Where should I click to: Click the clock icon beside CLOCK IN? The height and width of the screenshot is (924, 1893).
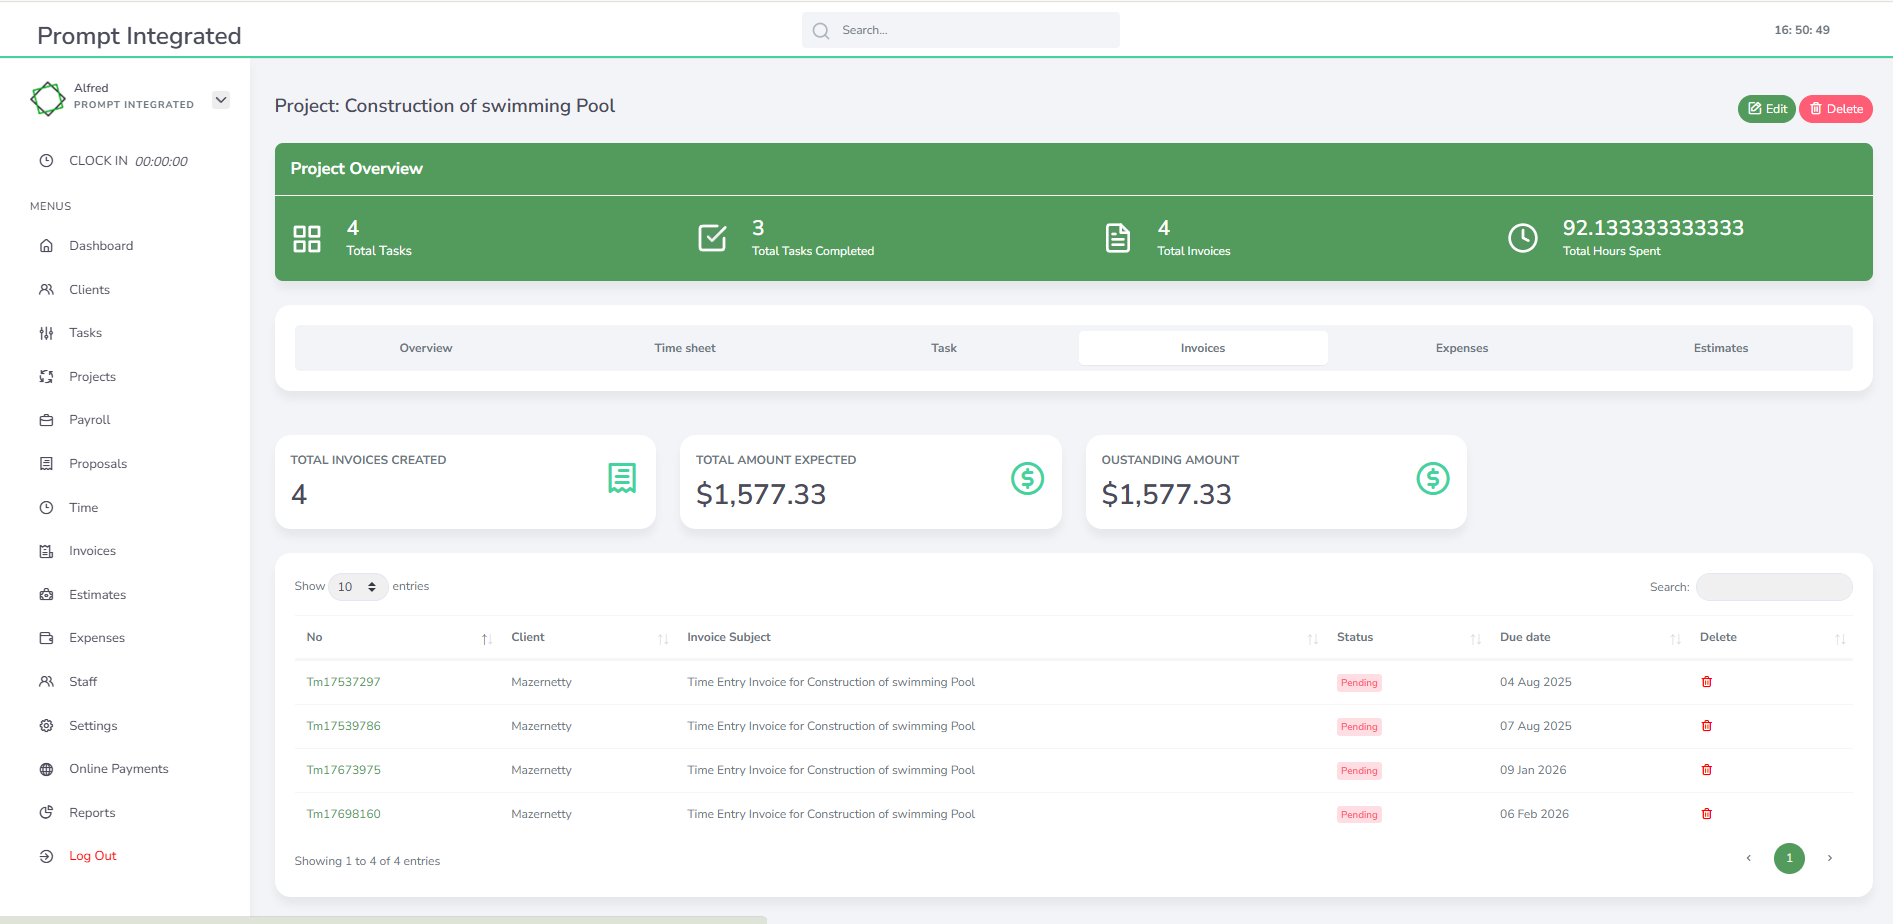[x=46, y=161]
